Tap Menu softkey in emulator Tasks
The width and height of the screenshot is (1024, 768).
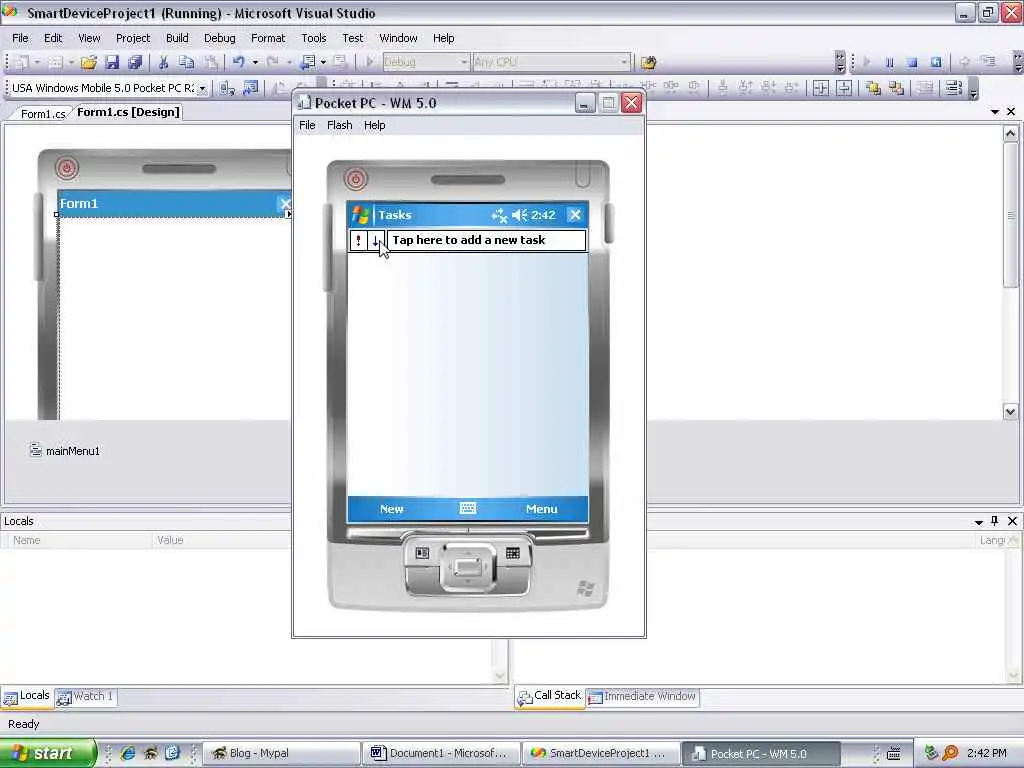pos(541,509)
